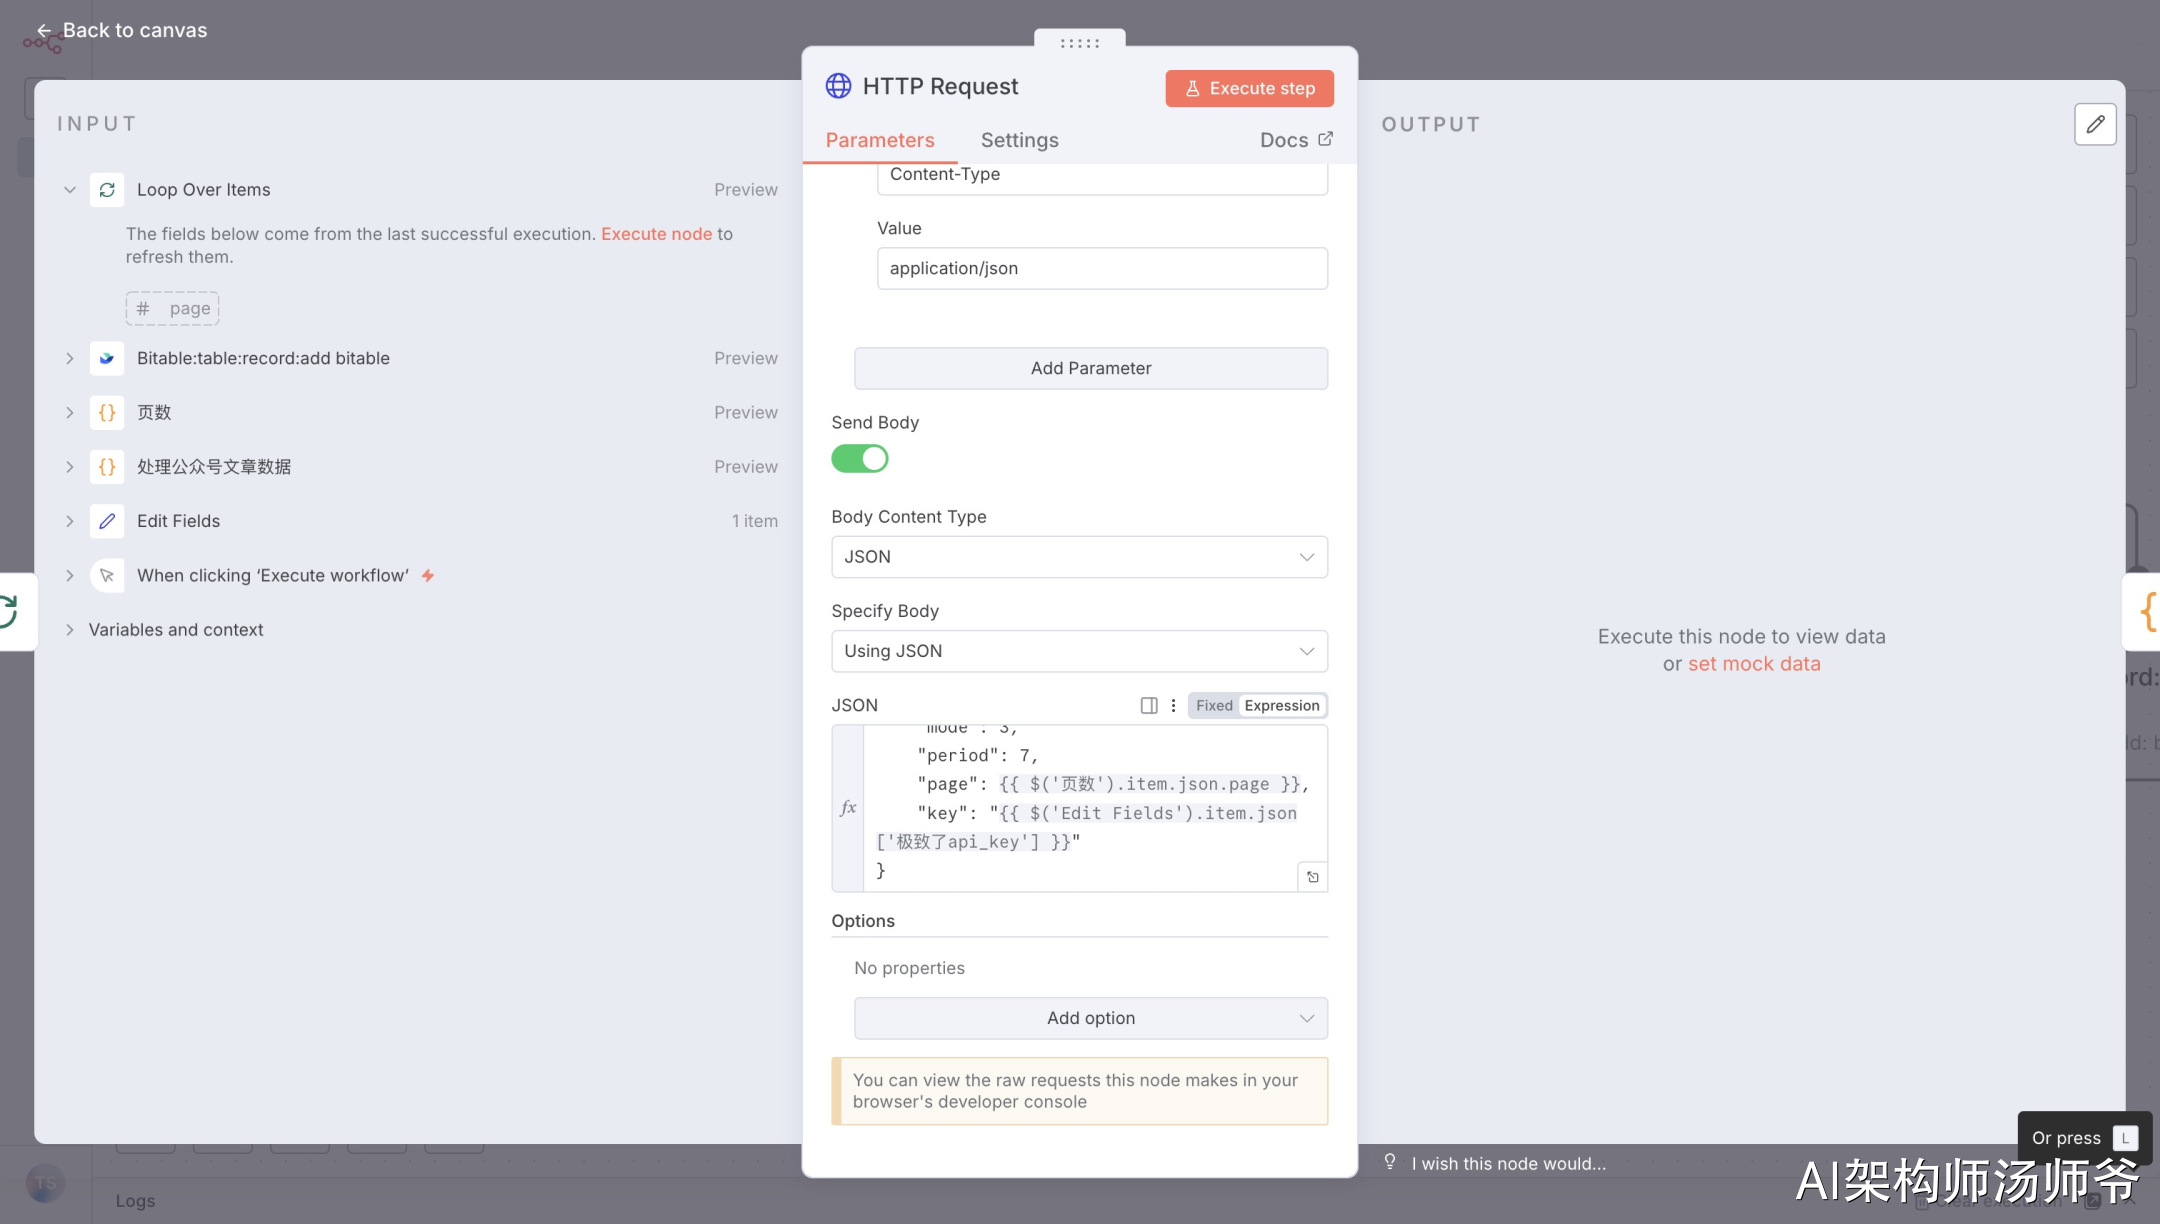Click the Bitable record add node icon
The width and height of the screenshot is (2160, 1224).
pos(107,358)
